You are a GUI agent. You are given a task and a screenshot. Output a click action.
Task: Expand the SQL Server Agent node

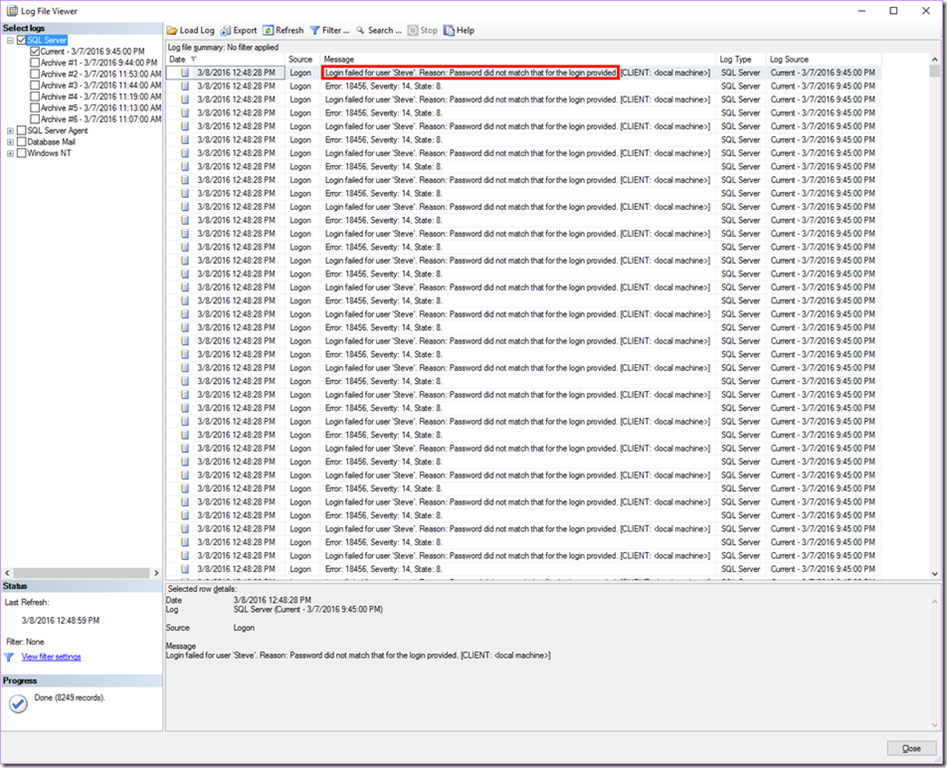pyautogui.click(x=10, y=131)
